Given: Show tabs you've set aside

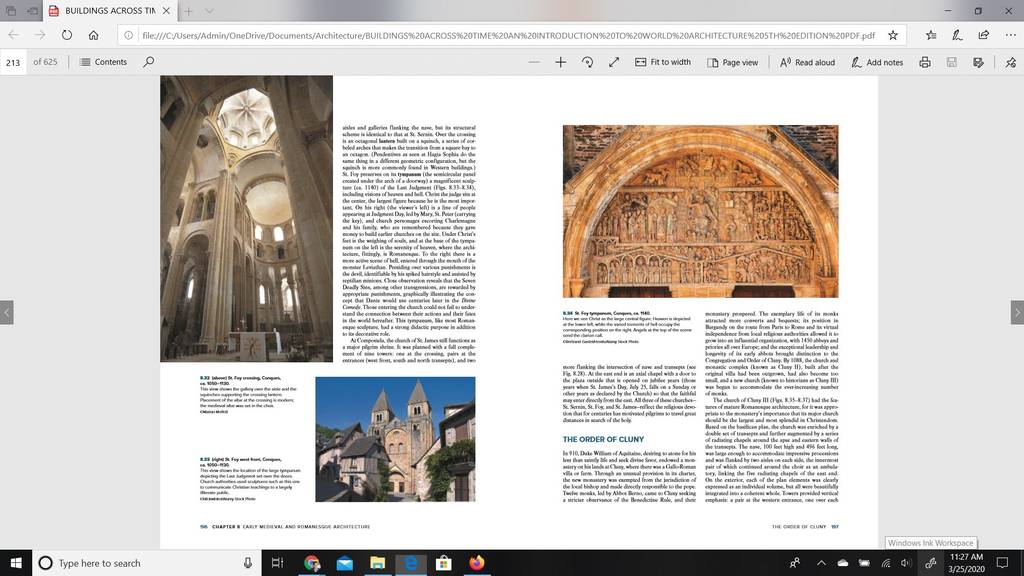Looking at the screenshot, I should click(x=11, y=11).
